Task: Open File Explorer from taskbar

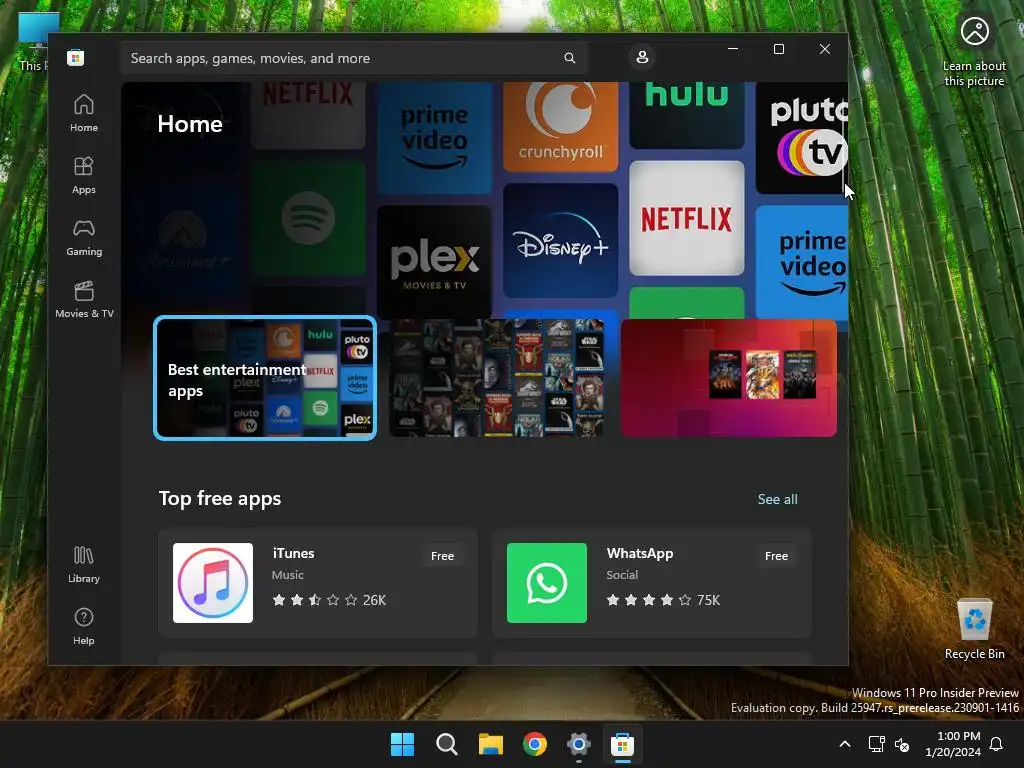Action: click(x=490, y=744)
